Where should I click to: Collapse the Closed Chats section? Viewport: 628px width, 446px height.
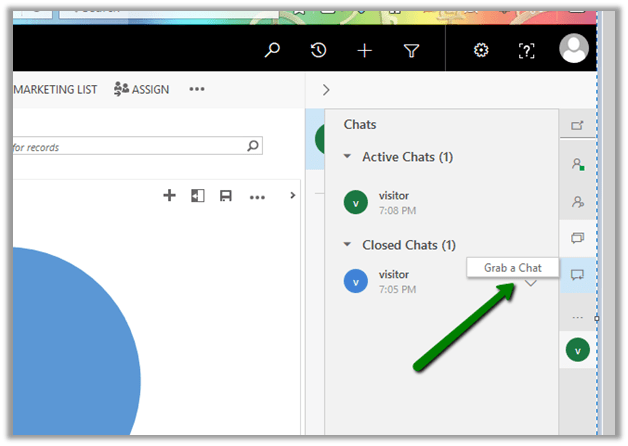pyautogui.click(x=347, y=244)
